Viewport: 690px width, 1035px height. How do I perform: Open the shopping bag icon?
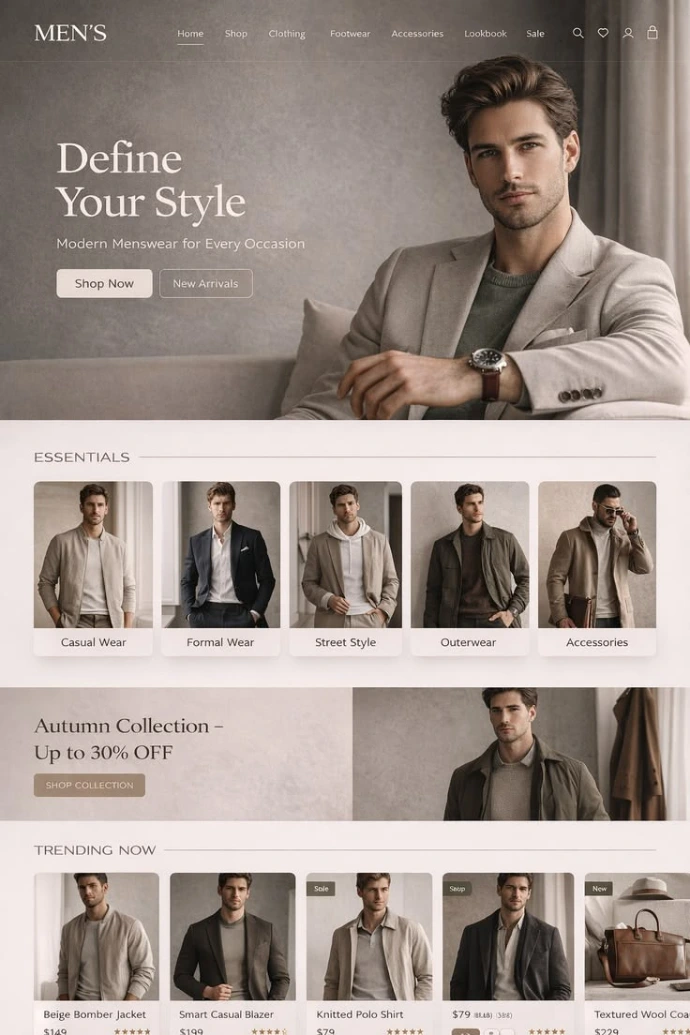[x=652, y=32]
